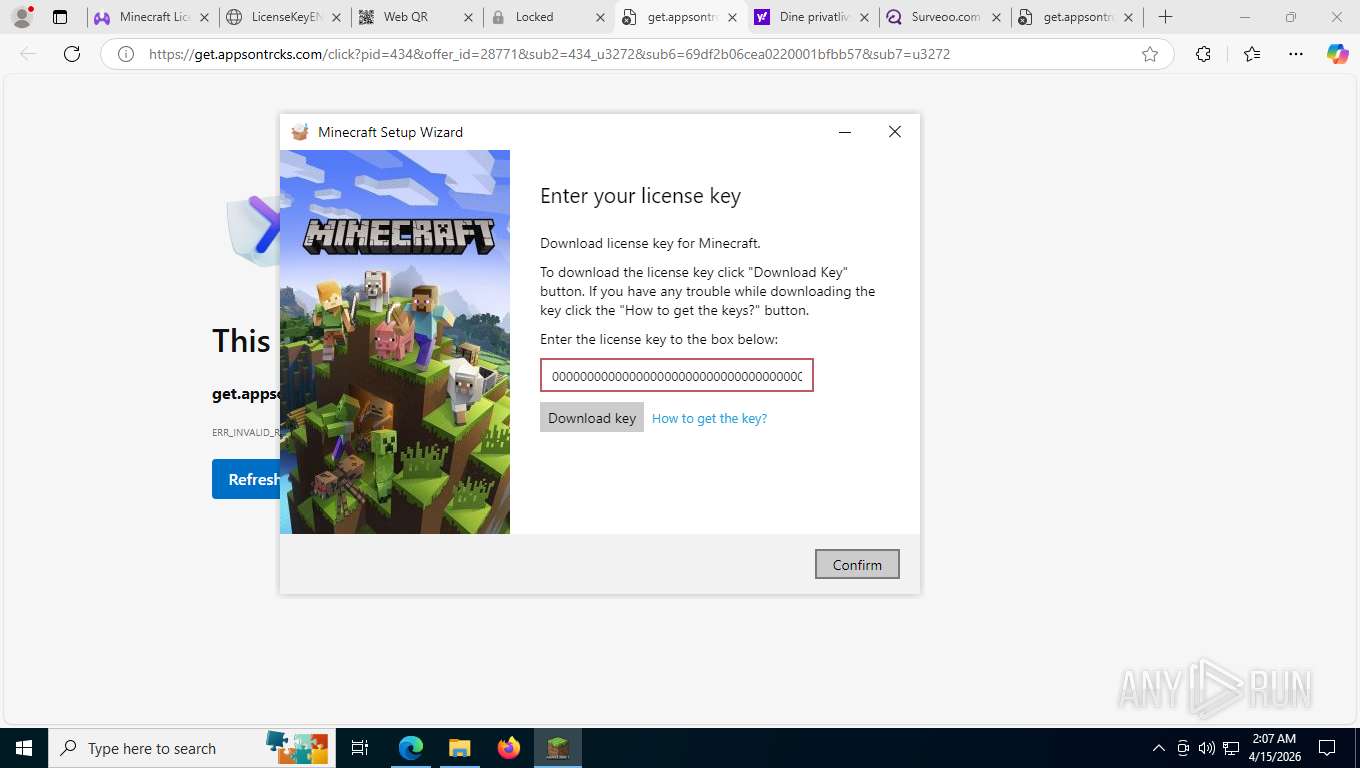The width and height of the screenshot is (1360, 768).
Task: Minimize the Minecraft Setup Wizard window
Action: pos(845,132)
